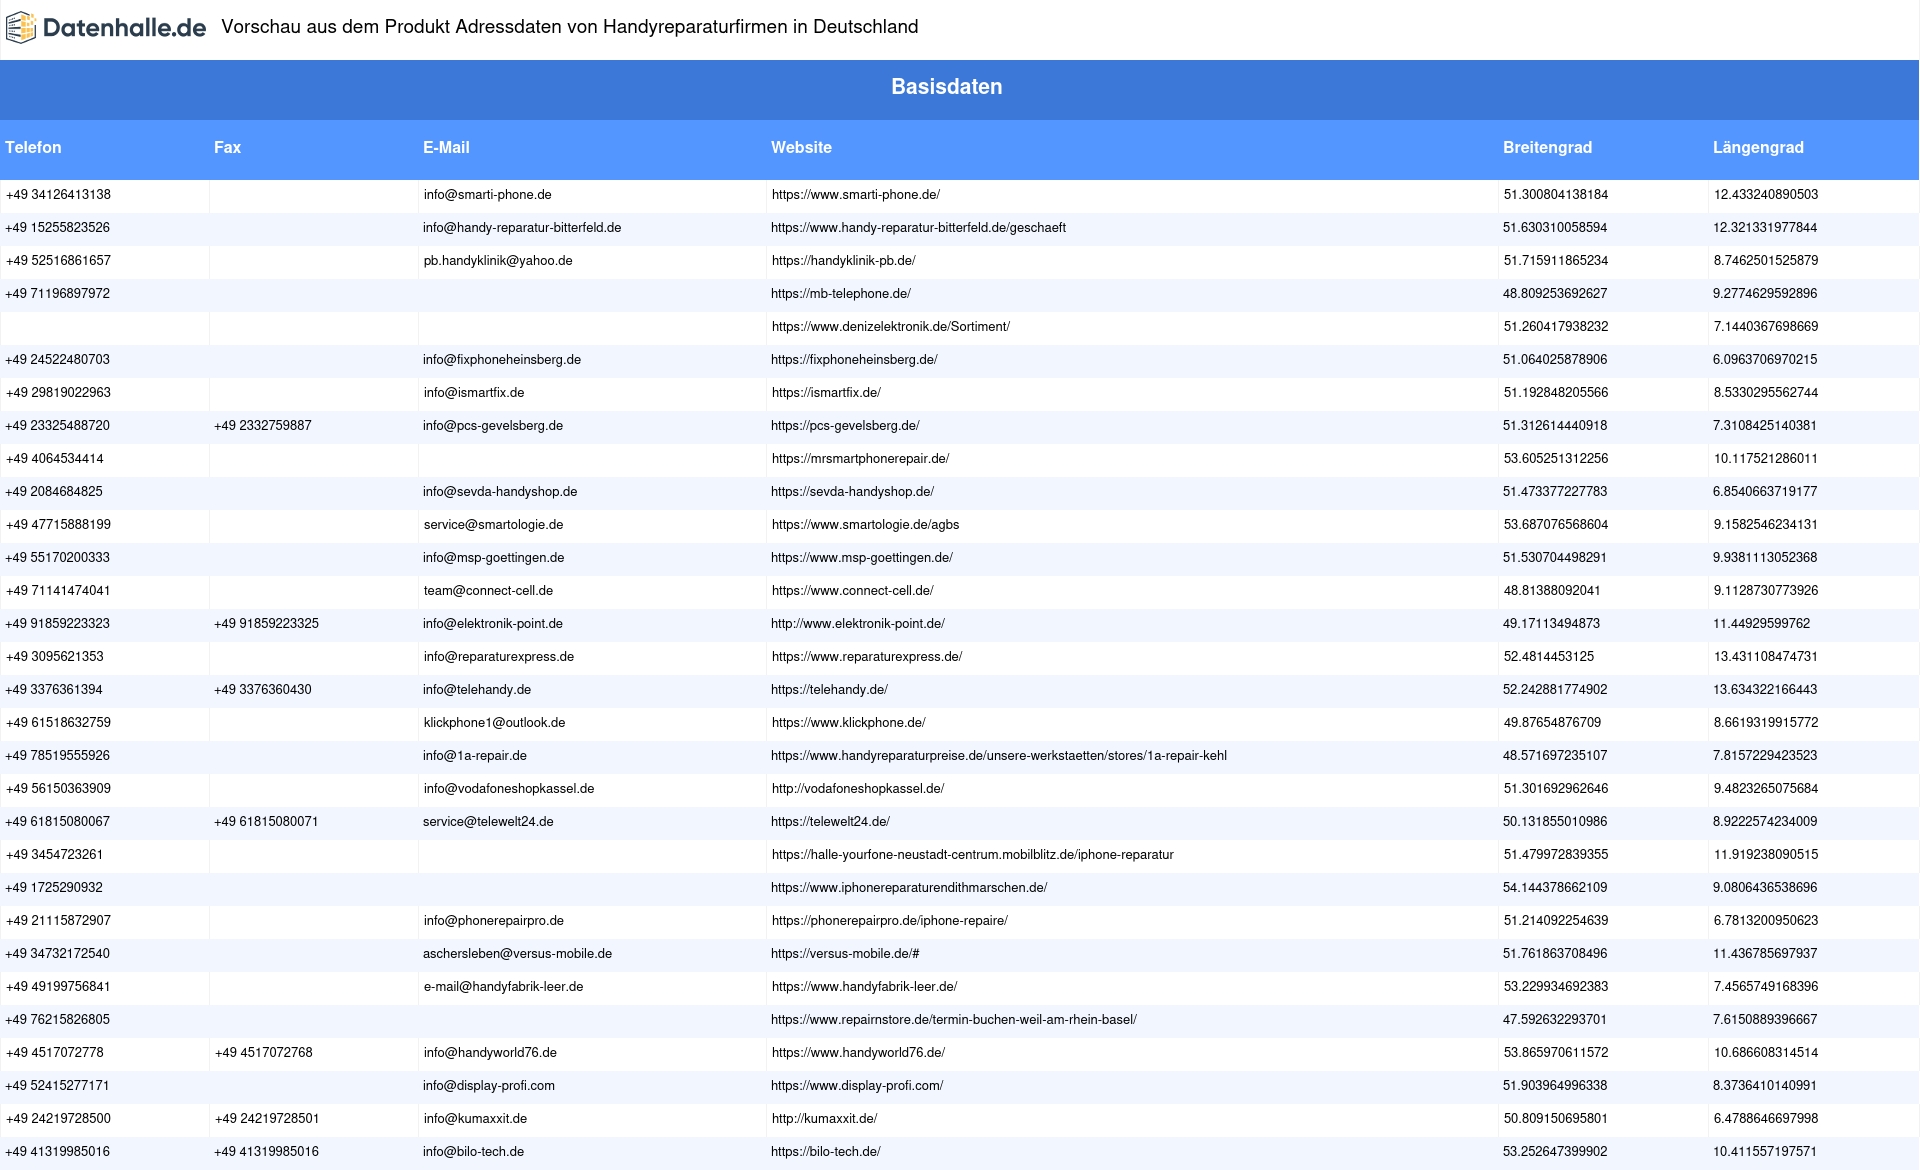This screenshot has width=1920, height=1170.
Task: Select fax number +49 3376360430
Action: (263, 690)
